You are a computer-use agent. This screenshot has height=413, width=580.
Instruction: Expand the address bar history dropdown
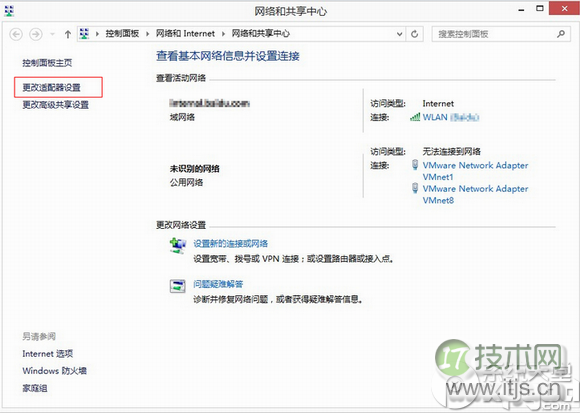399,34
